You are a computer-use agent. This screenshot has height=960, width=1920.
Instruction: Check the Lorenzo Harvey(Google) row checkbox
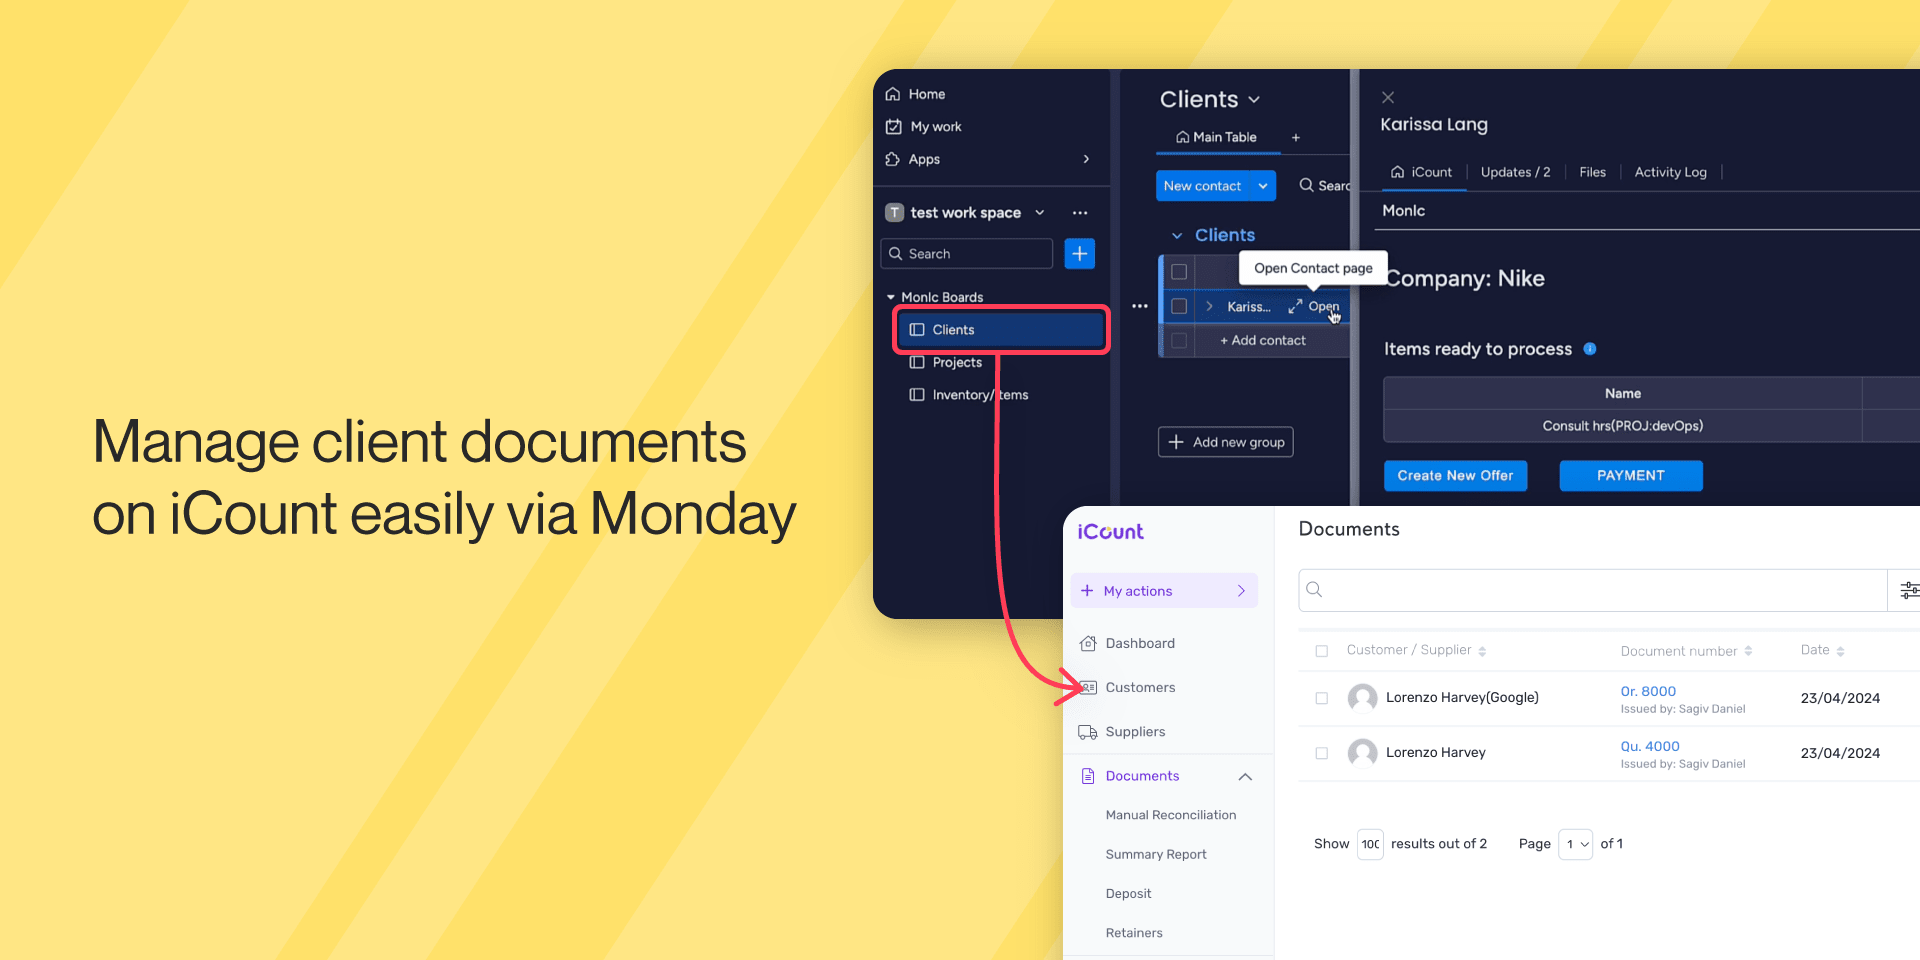click(1322, 698)
